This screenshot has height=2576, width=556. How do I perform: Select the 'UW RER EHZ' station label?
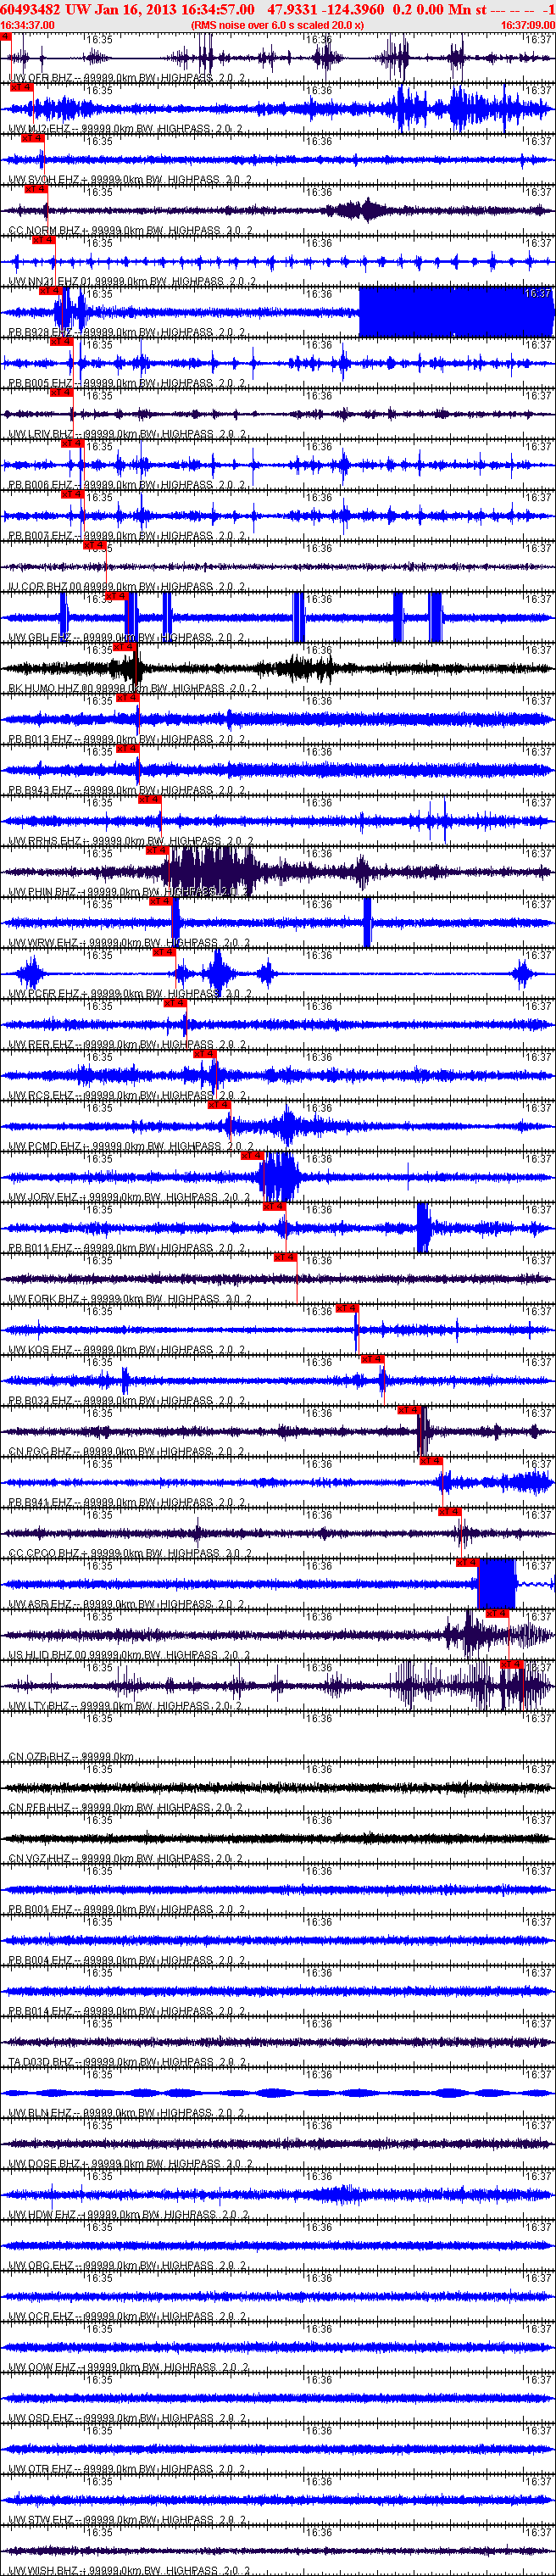[x=41, y=1044]
